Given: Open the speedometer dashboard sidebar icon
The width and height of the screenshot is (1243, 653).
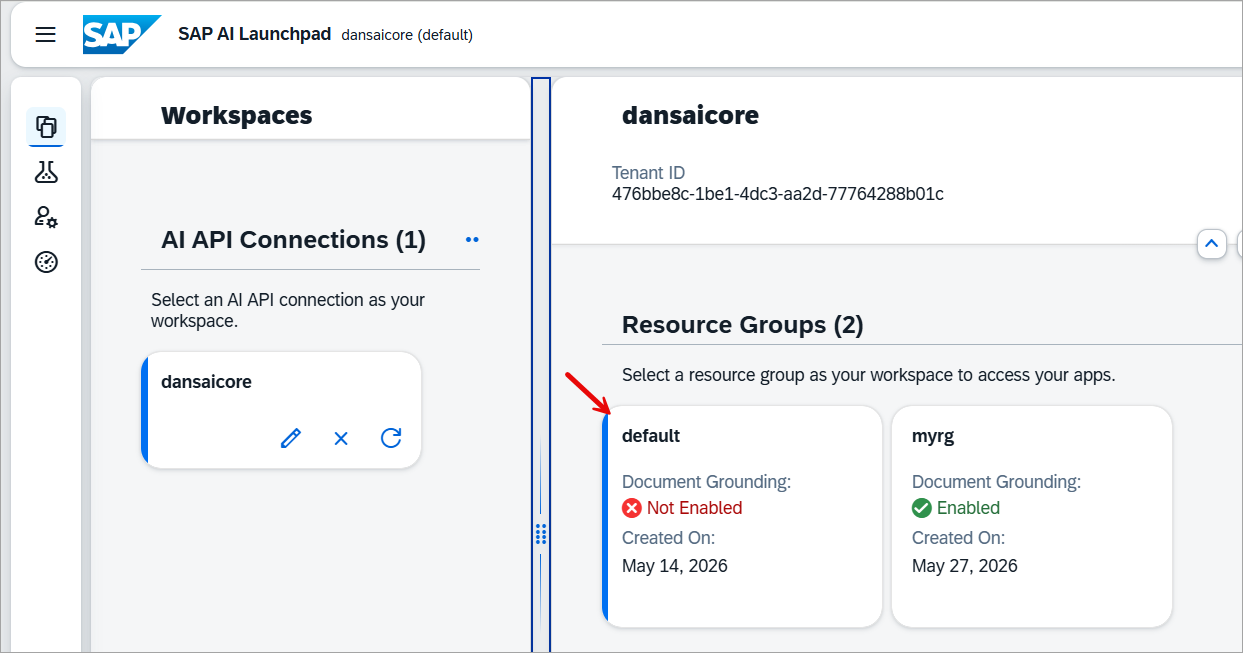Looking at the screenshot, I should [47, 262].
